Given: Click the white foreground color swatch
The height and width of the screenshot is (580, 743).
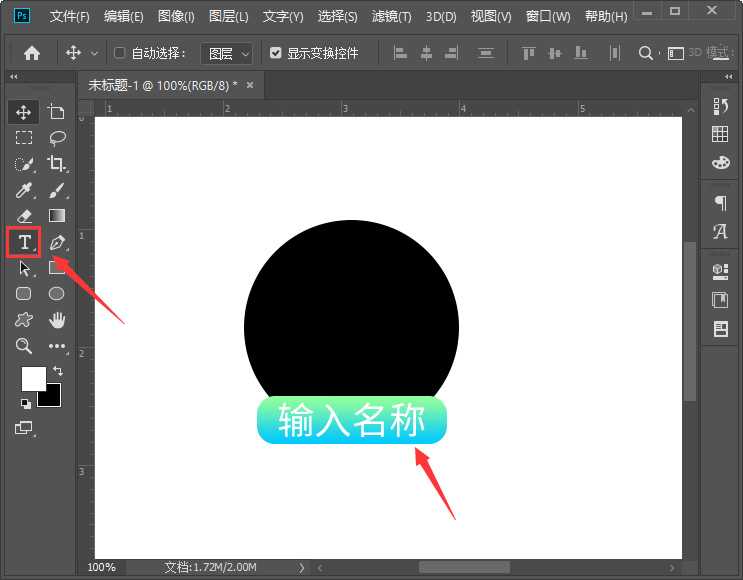Looking at the screenshot, I should click(x=32, y=378).
